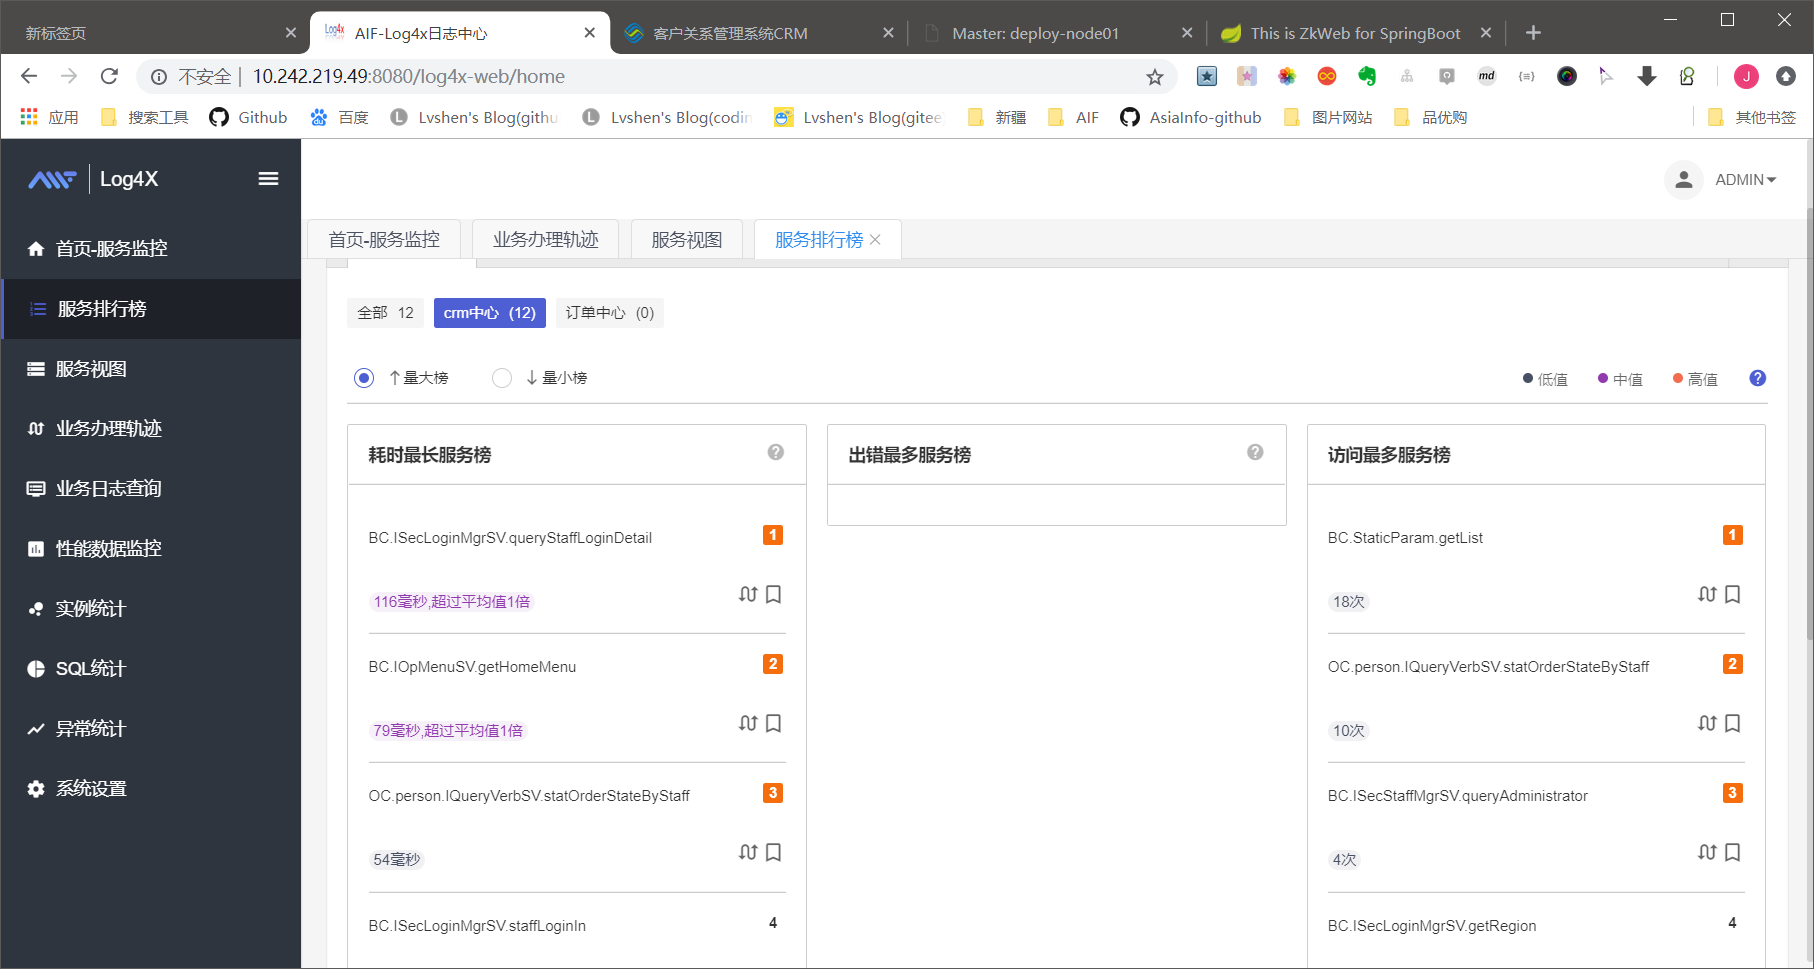Filter by 全部 12
Image resolution: width=1814 pixels, height=969 pixels.
pyautogui.click(x=385, y=313)
